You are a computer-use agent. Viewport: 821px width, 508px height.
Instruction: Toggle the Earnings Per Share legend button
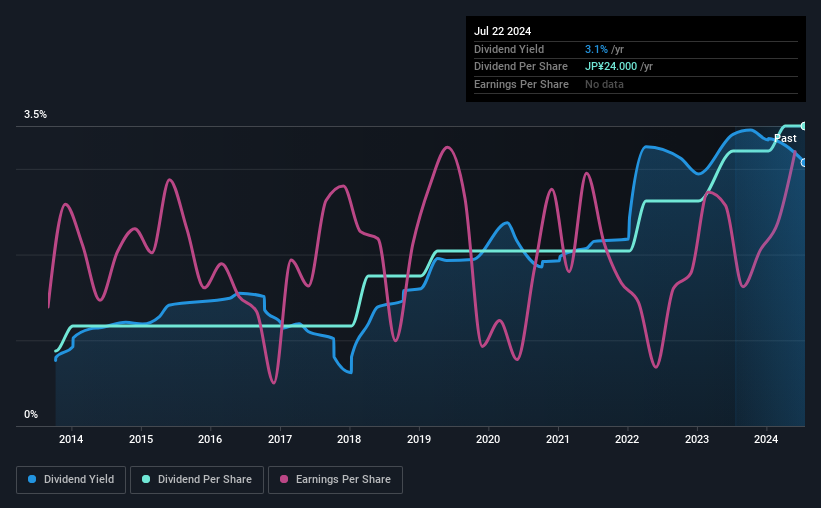tap(335, 480)
